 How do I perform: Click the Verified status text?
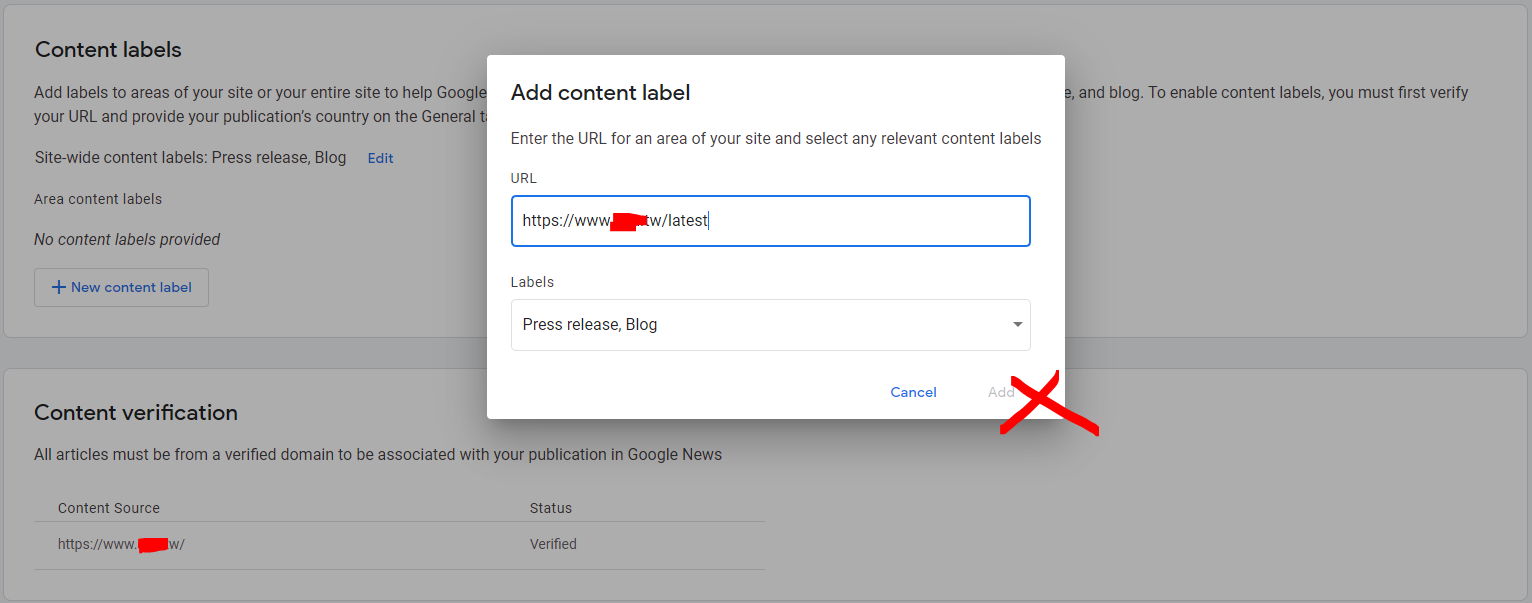(553, 545)
